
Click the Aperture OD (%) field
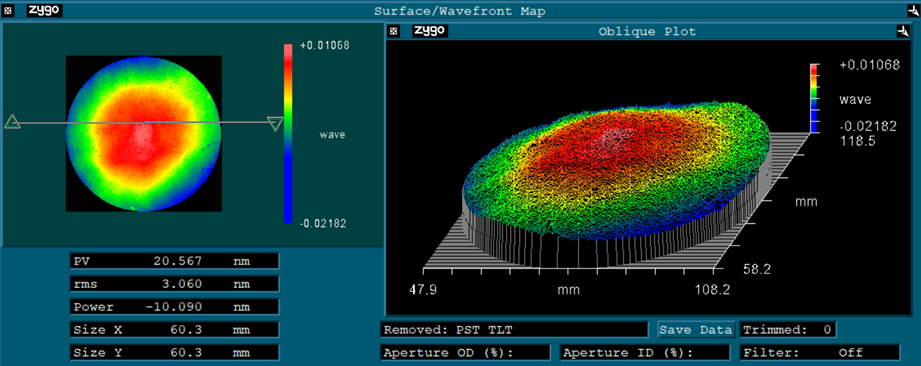(x=465, y=352)
